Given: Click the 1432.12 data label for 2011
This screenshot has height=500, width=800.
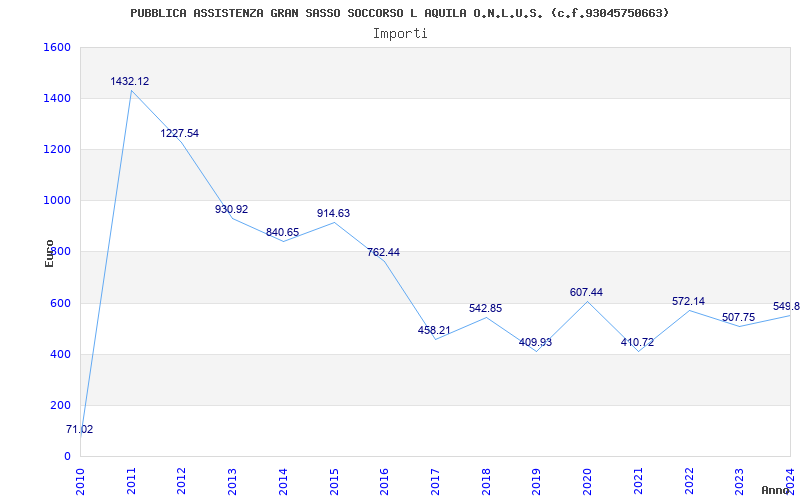Looking at the screenshot, I should (130, 81).
